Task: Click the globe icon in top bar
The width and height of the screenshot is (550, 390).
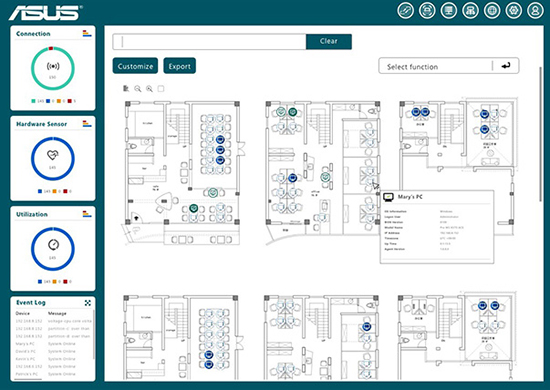Action: (492, 11)
